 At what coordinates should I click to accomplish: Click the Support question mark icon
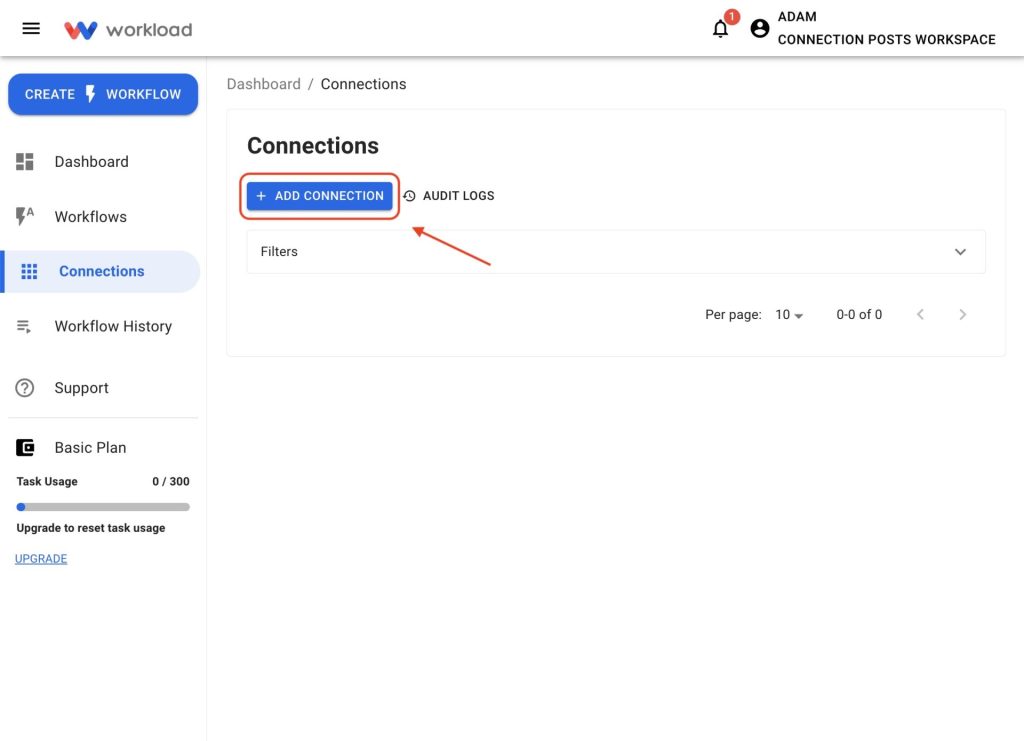click(25, 388)
